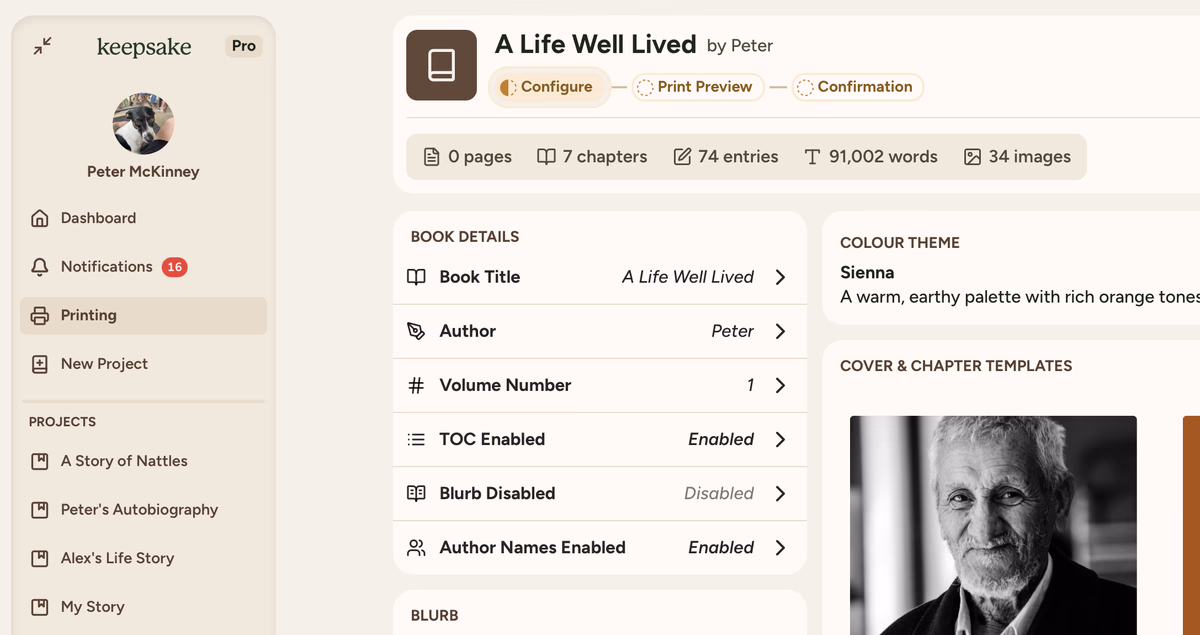Collapse the sidebar with the arrows icon
Screen dimensions: 1200x635
click(x=42, y=46)
